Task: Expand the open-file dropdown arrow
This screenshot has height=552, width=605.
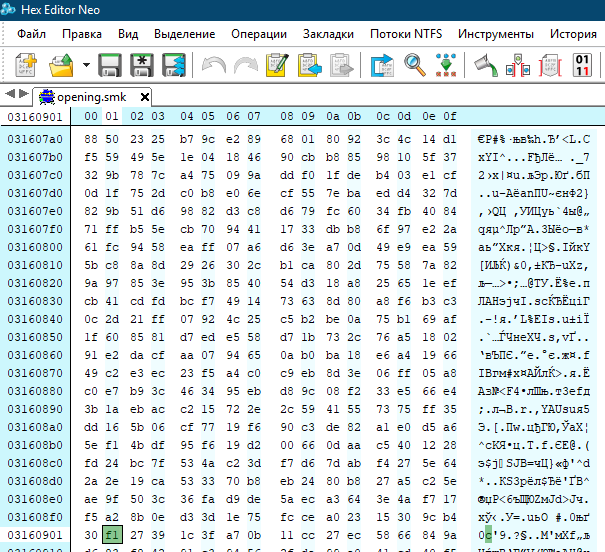Action: coord(86,65)
